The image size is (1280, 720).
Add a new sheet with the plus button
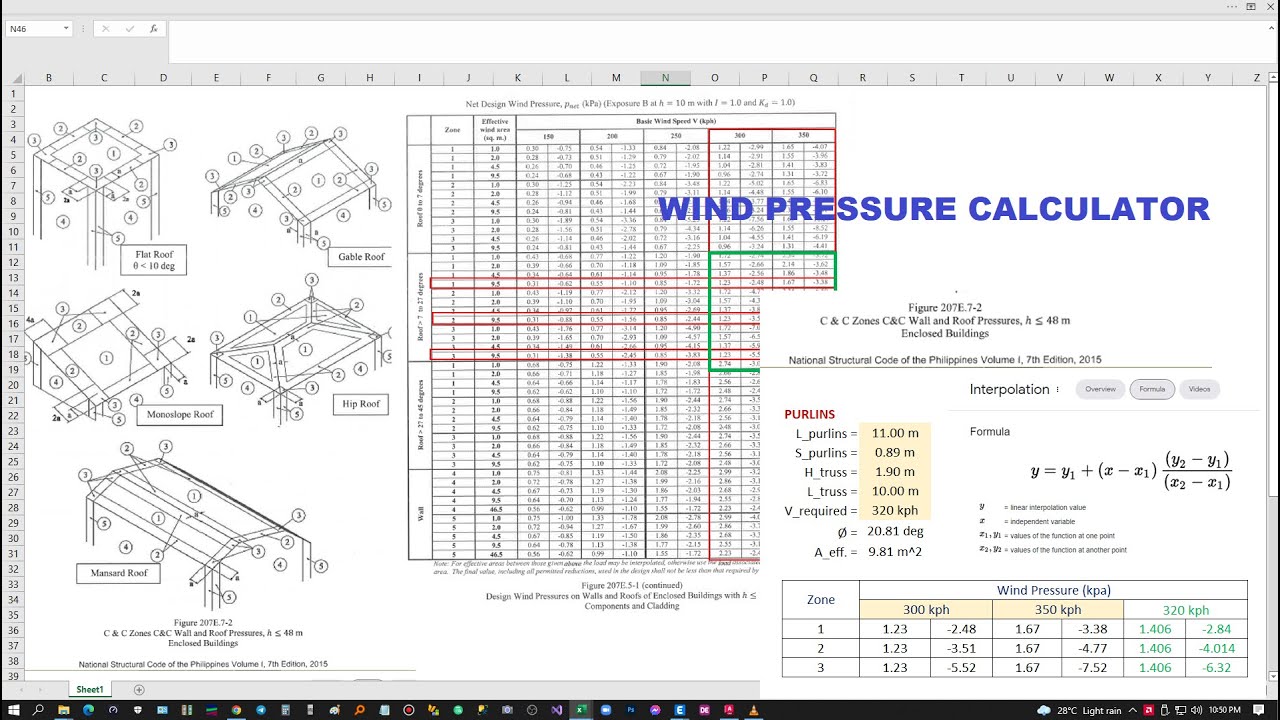pos(139,690)
